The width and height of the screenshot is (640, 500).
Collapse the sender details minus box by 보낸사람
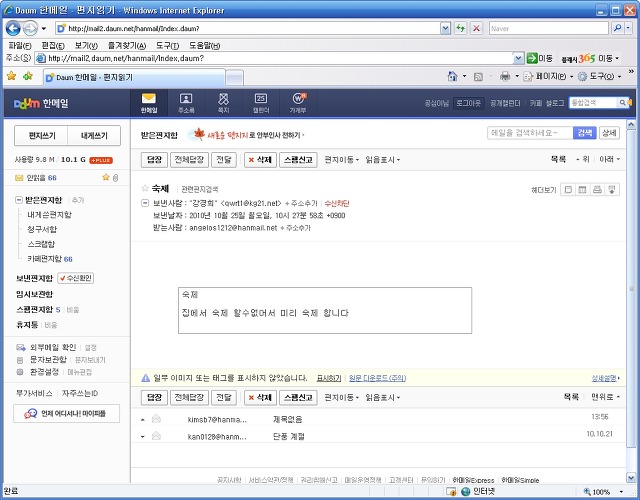(144, 203)
